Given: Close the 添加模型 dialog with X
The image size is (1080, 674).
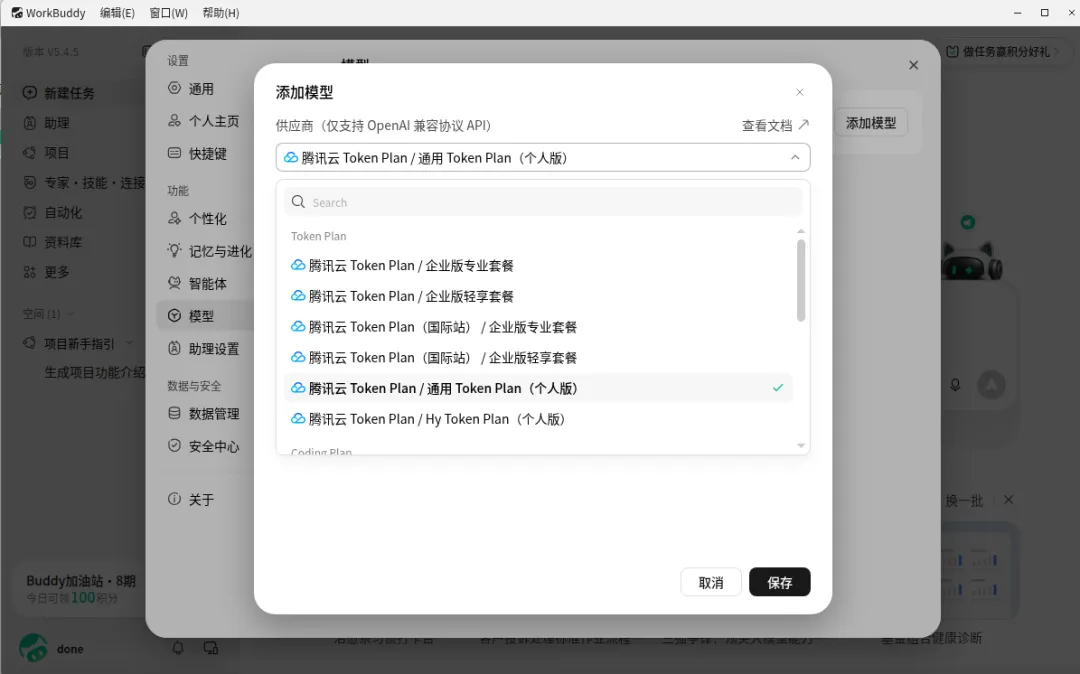Looking at the screenshot, I should click(800, 92).
